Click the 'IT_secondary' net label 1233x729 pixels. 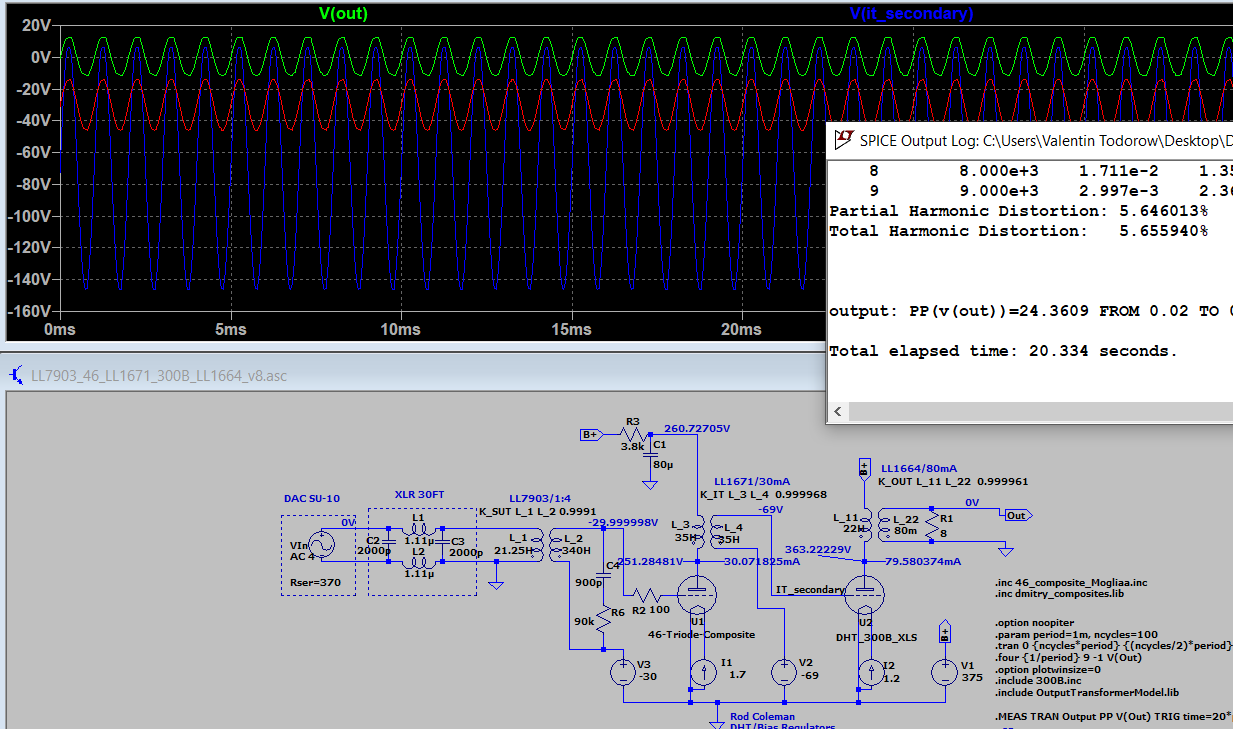[x=811, y=590]
